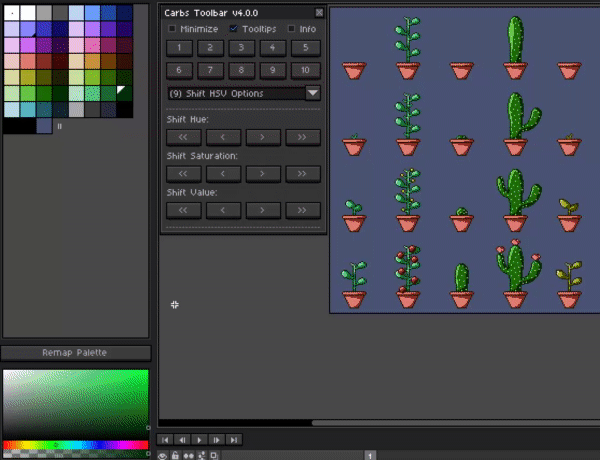
Task: Click the Remap Palette button
Action: click(75, 353)
